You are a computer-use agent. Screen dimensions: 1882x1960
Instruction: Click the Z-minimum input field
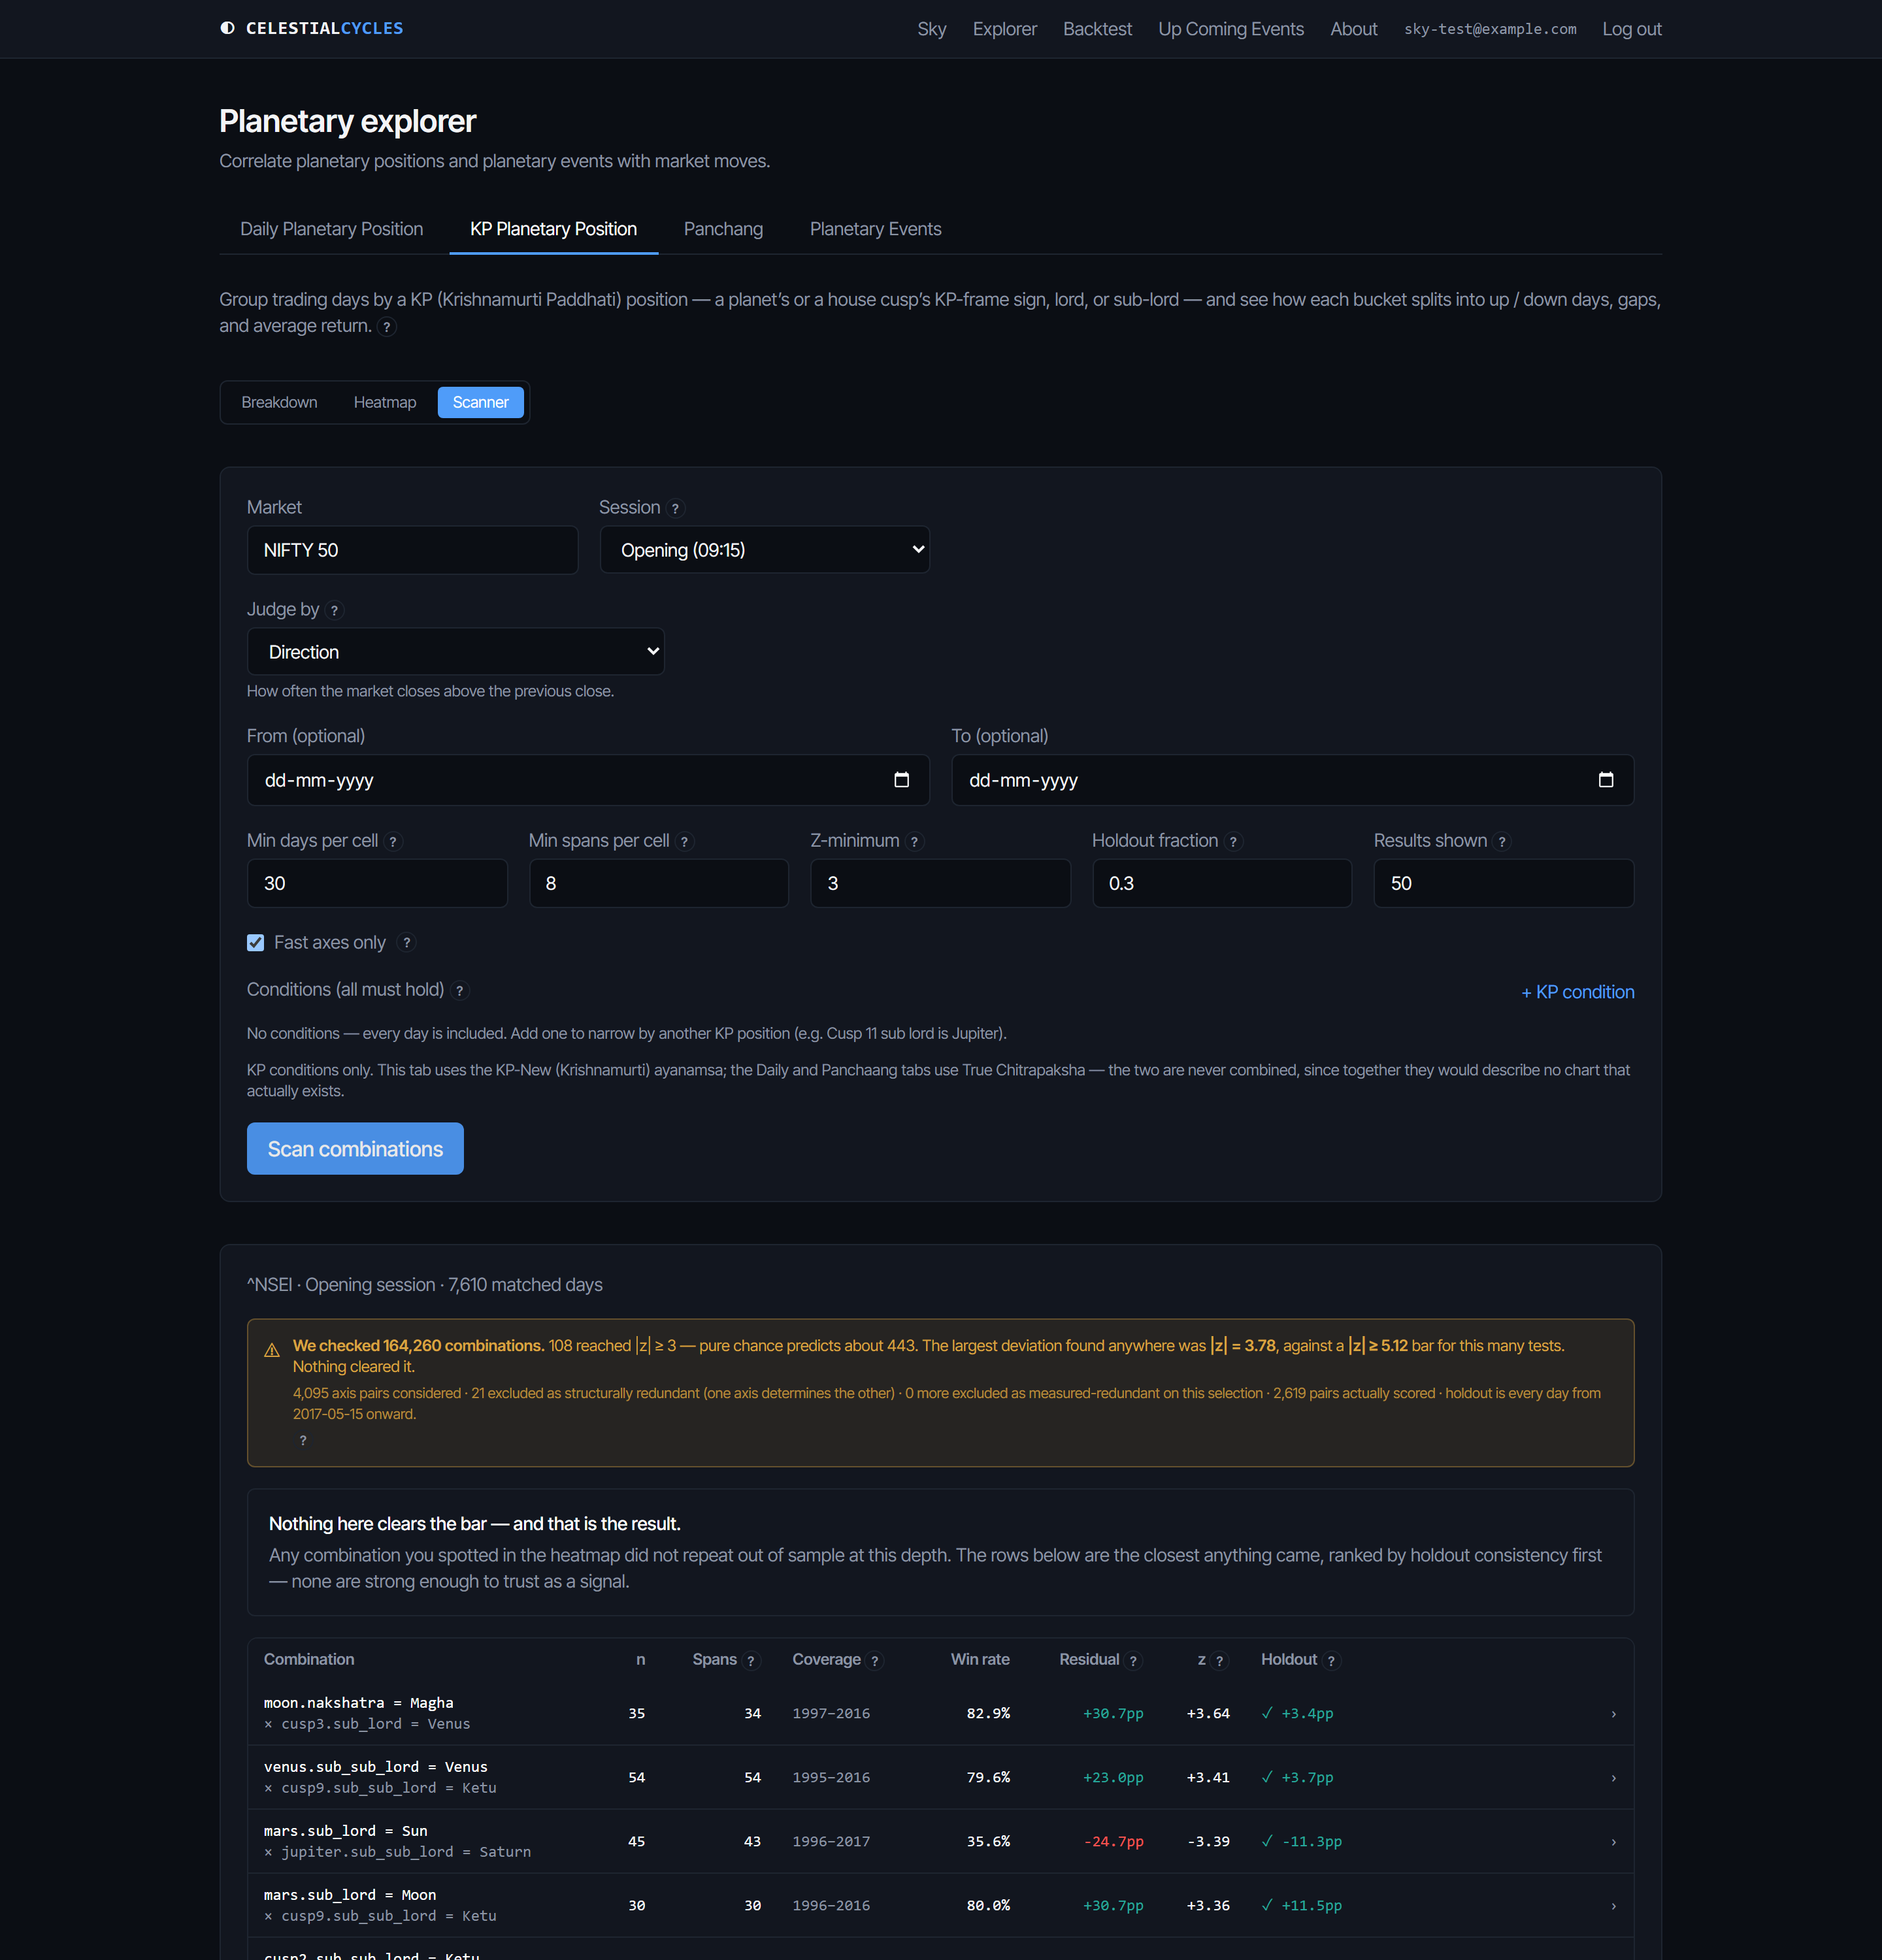coord(940,883)
